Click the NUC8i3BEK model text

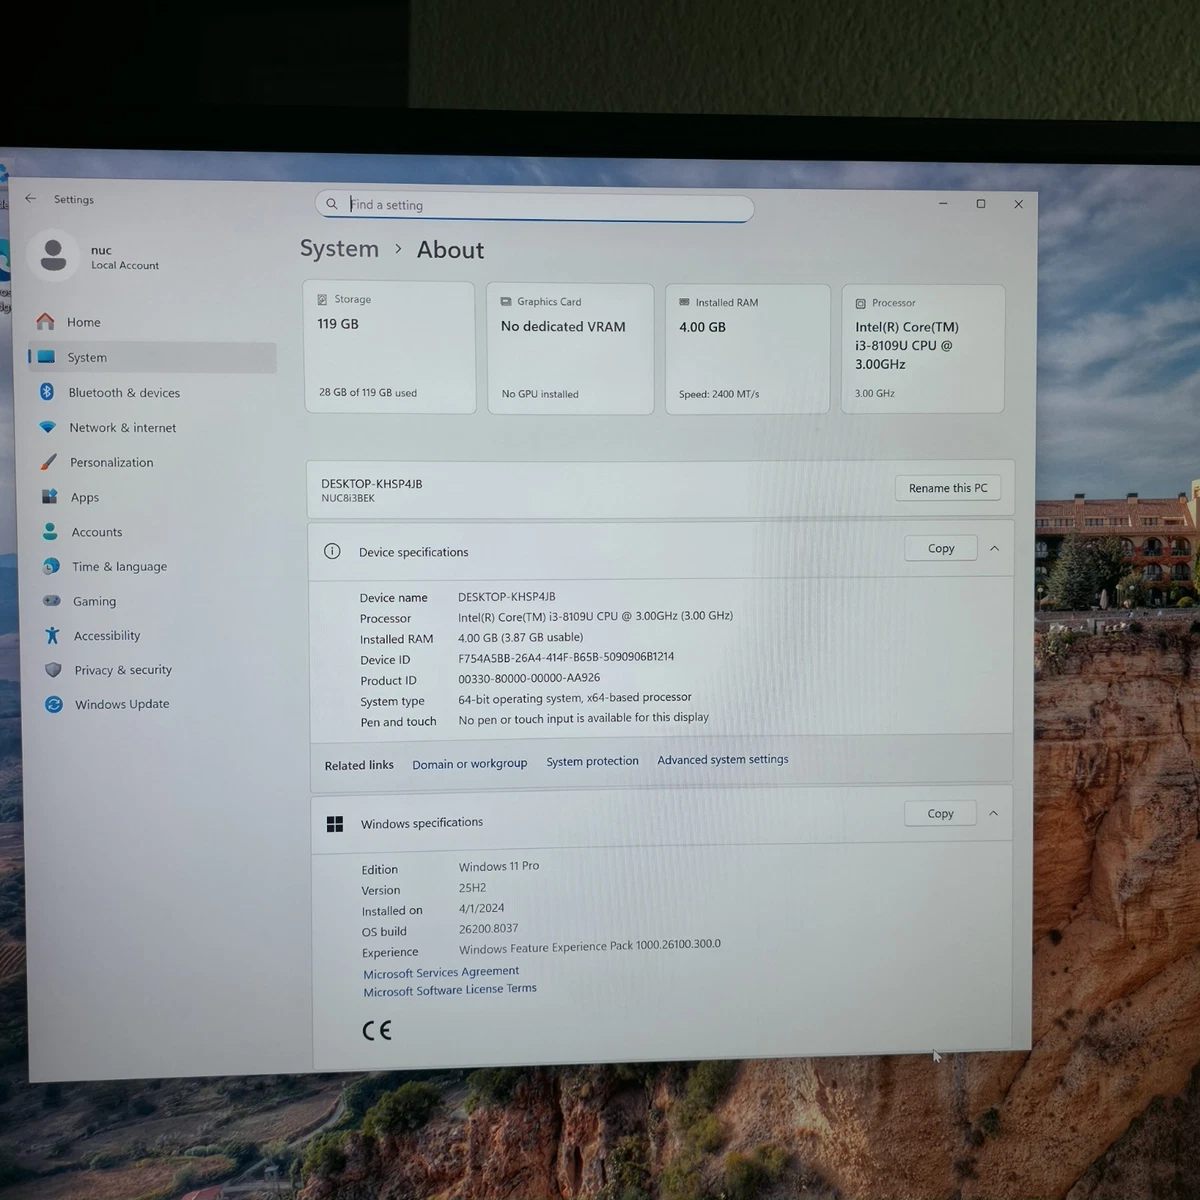(348, 498)
